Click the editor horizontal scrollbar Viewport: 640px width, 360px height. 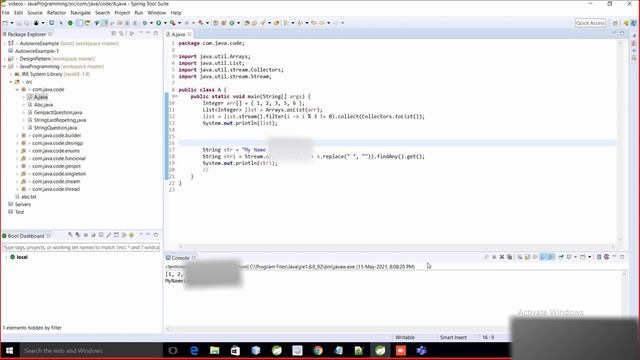click(397, 247)
